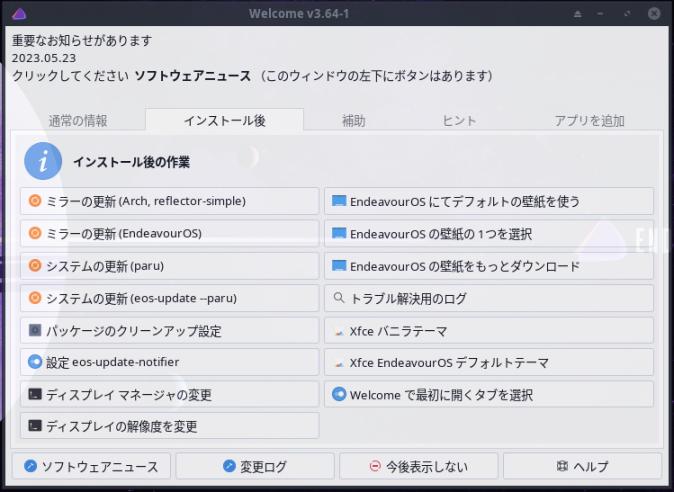Click the インストール後の作業 heading

132,162
